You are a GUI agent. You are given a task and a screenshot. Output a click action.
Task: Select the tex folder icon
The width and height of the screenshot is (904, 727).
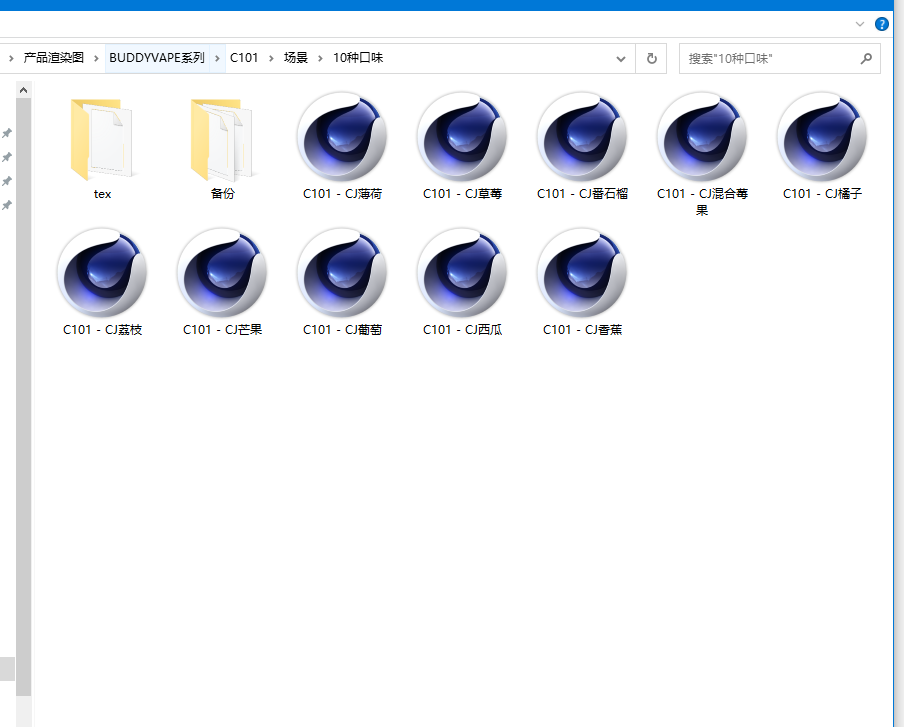point(102,140)
